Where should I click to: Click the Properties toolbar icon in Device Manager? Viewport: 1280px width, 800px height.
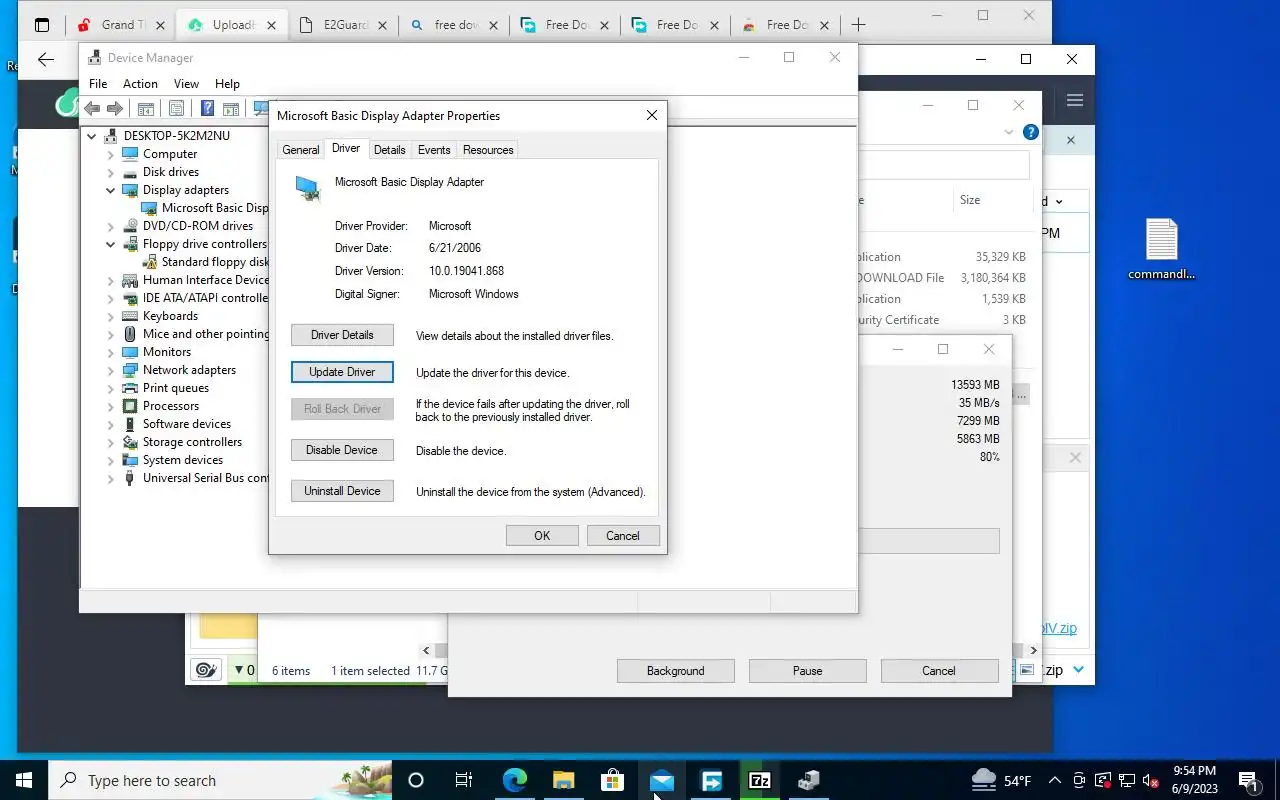(177, 109)
